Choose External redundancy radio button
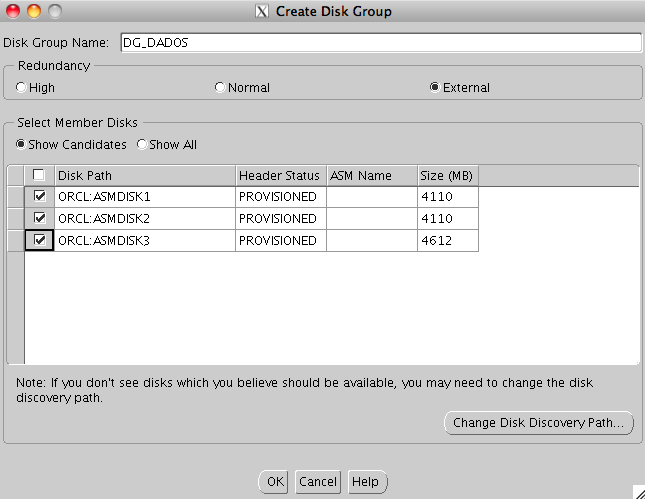Screen dimensions: 645x499 (x=434, y=87)
